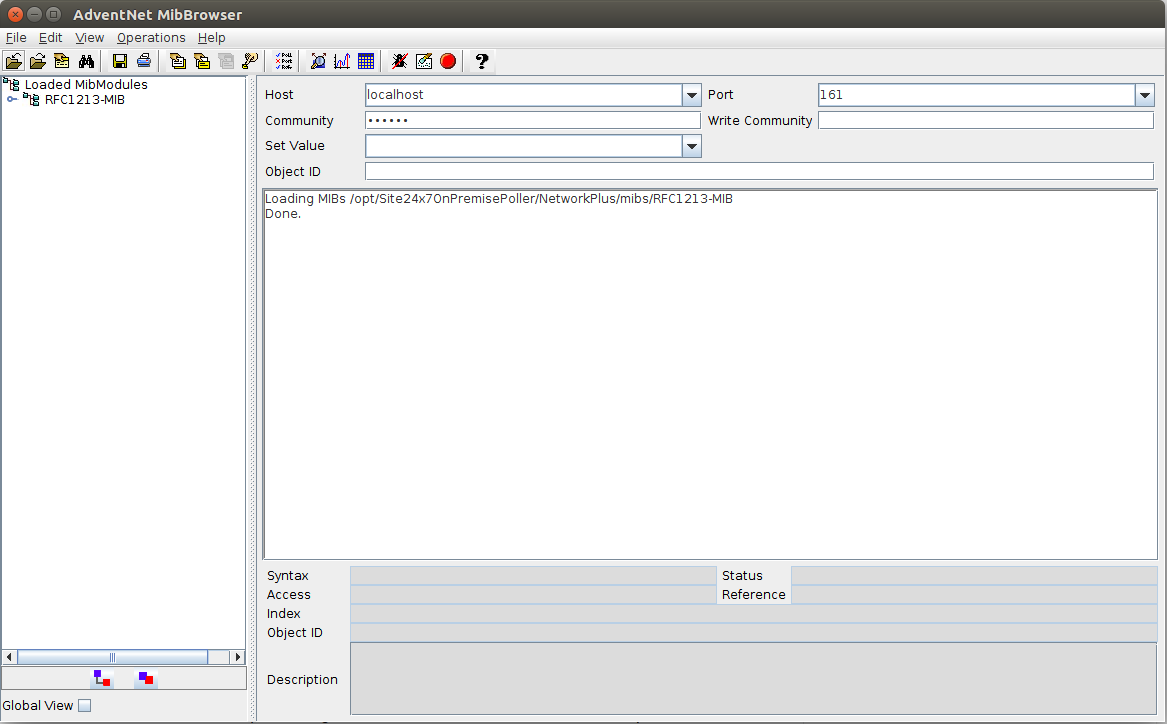This screenshot has width=1167, height=724.
Task: Click the Write Community input field
Action: pyautogui.click(x=985, y=120)
